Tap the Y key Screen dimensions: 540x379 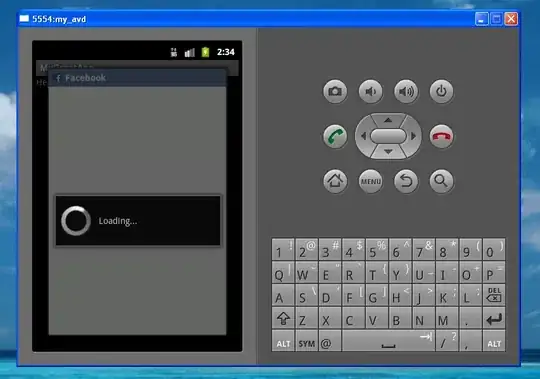tap(400, 272)
